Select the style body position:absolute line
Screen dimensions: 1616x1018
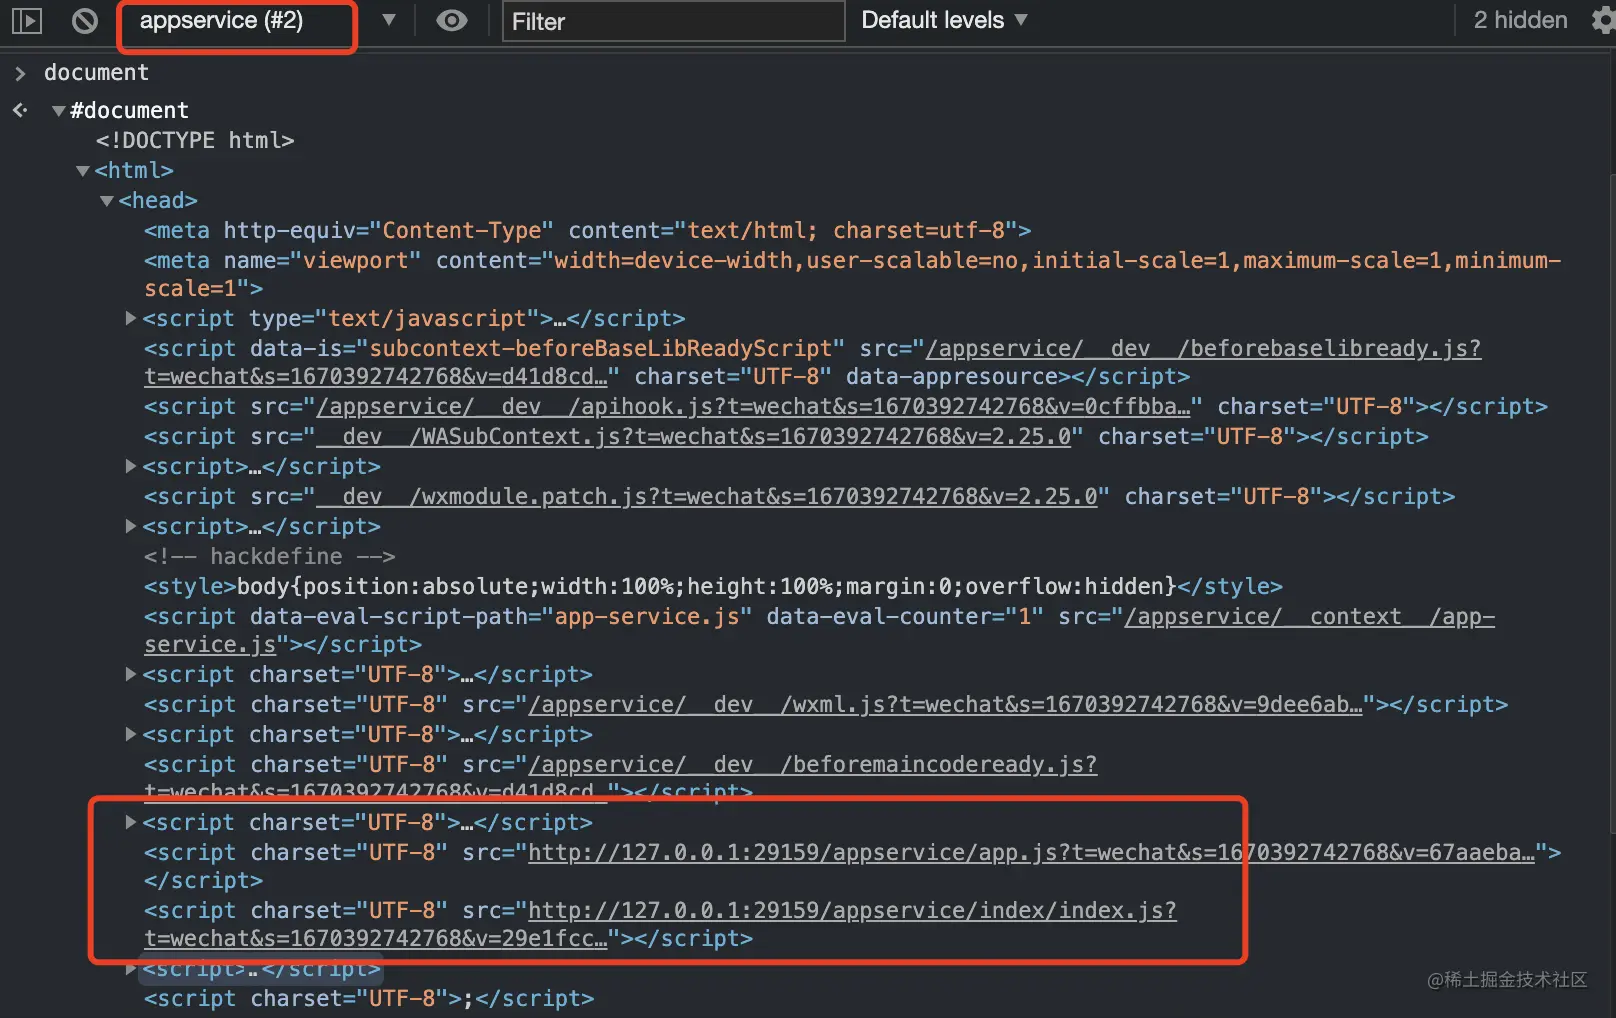point(713,586)
